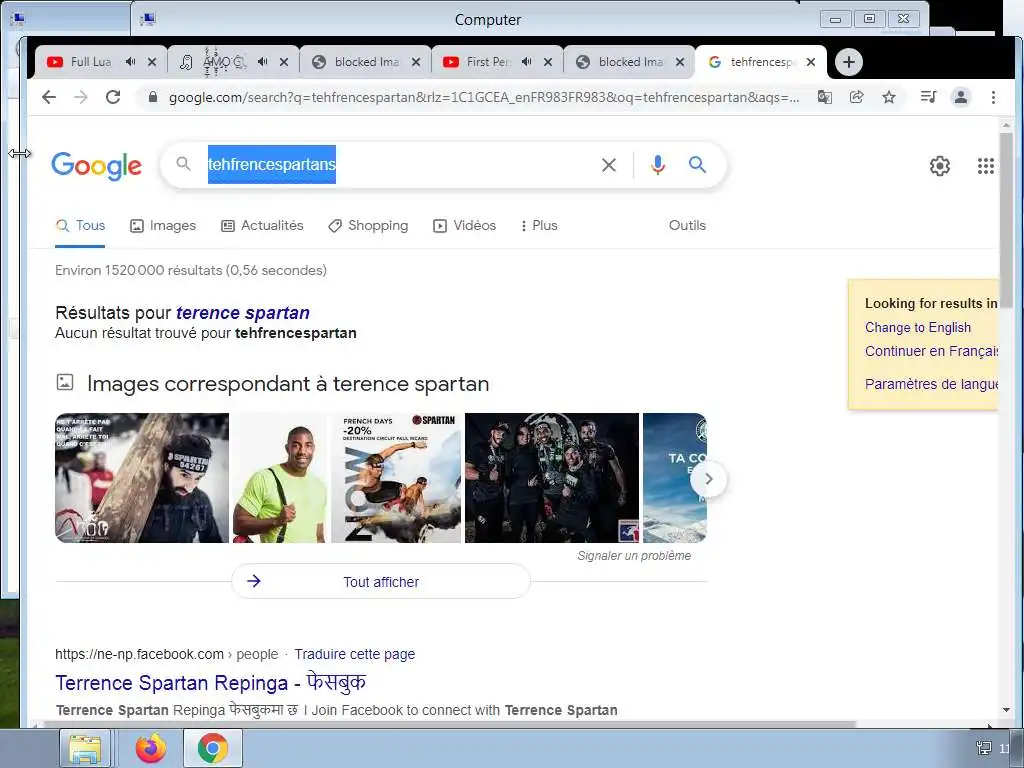Select the Actualités search filter

(262, 226)
